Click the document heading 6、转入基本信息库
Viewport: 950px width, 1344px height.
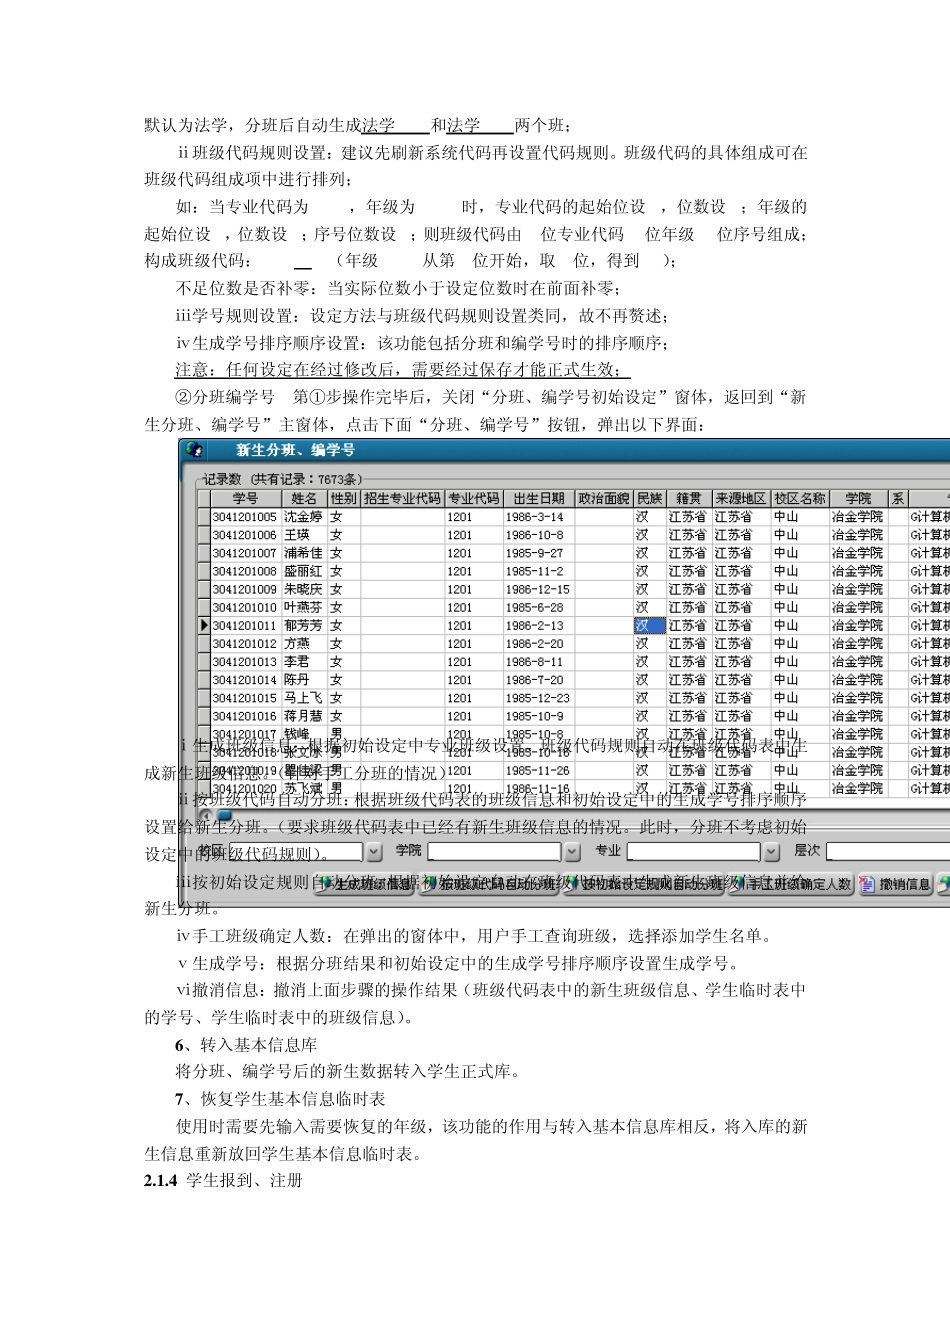point(246,1044)
